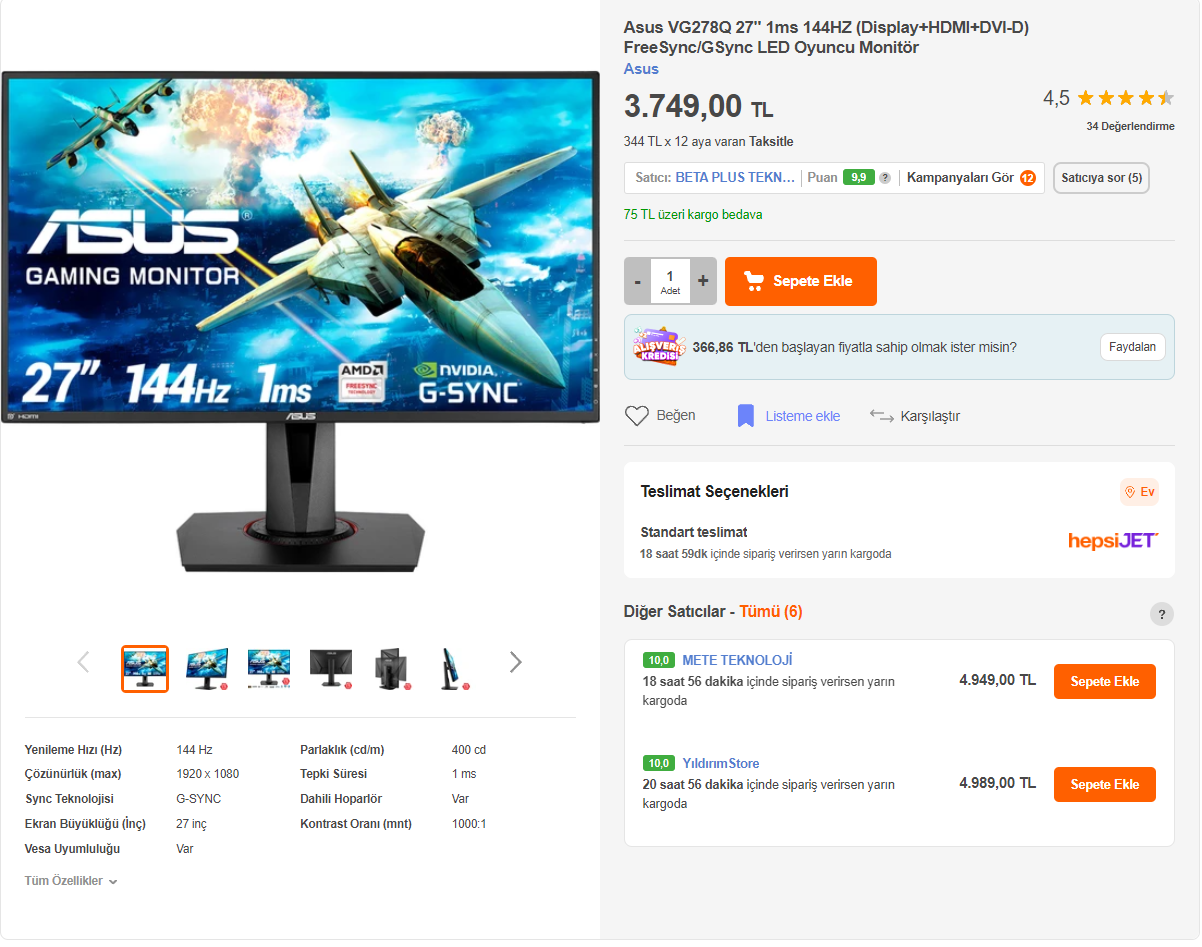Click the help icon next to Diğer Satıcılar
The image size is (1202, 947).
click(x=1161, y=614)
